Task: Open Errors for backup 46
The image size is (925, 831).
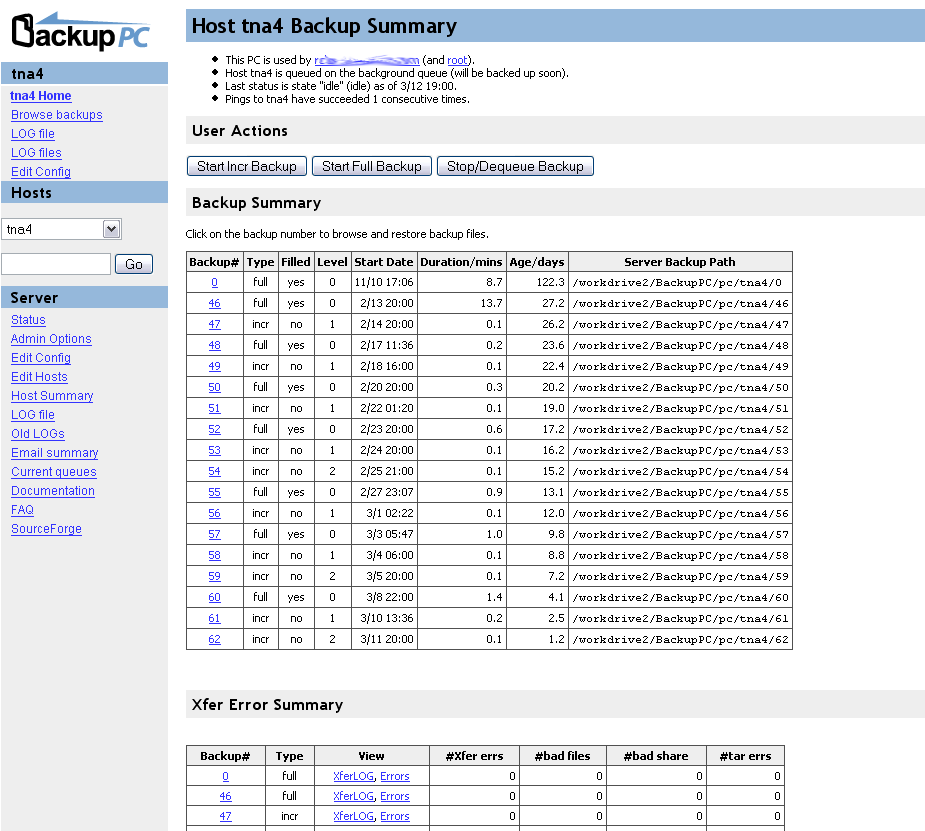Action: click(x=395, y=796)
